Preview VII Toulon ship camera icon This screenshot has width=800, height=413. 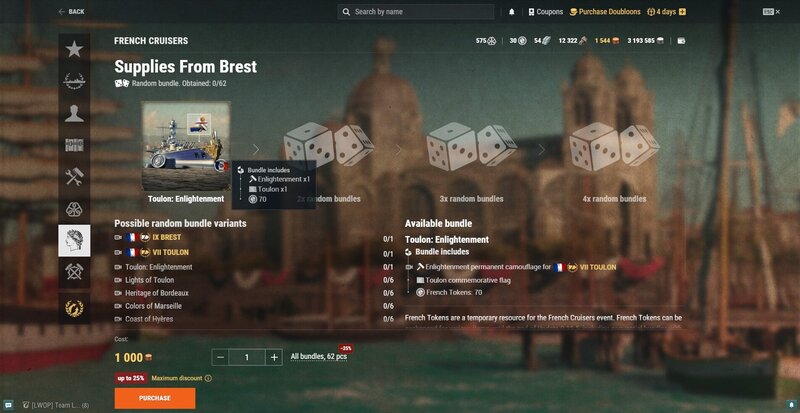click(x=118, y=252)
